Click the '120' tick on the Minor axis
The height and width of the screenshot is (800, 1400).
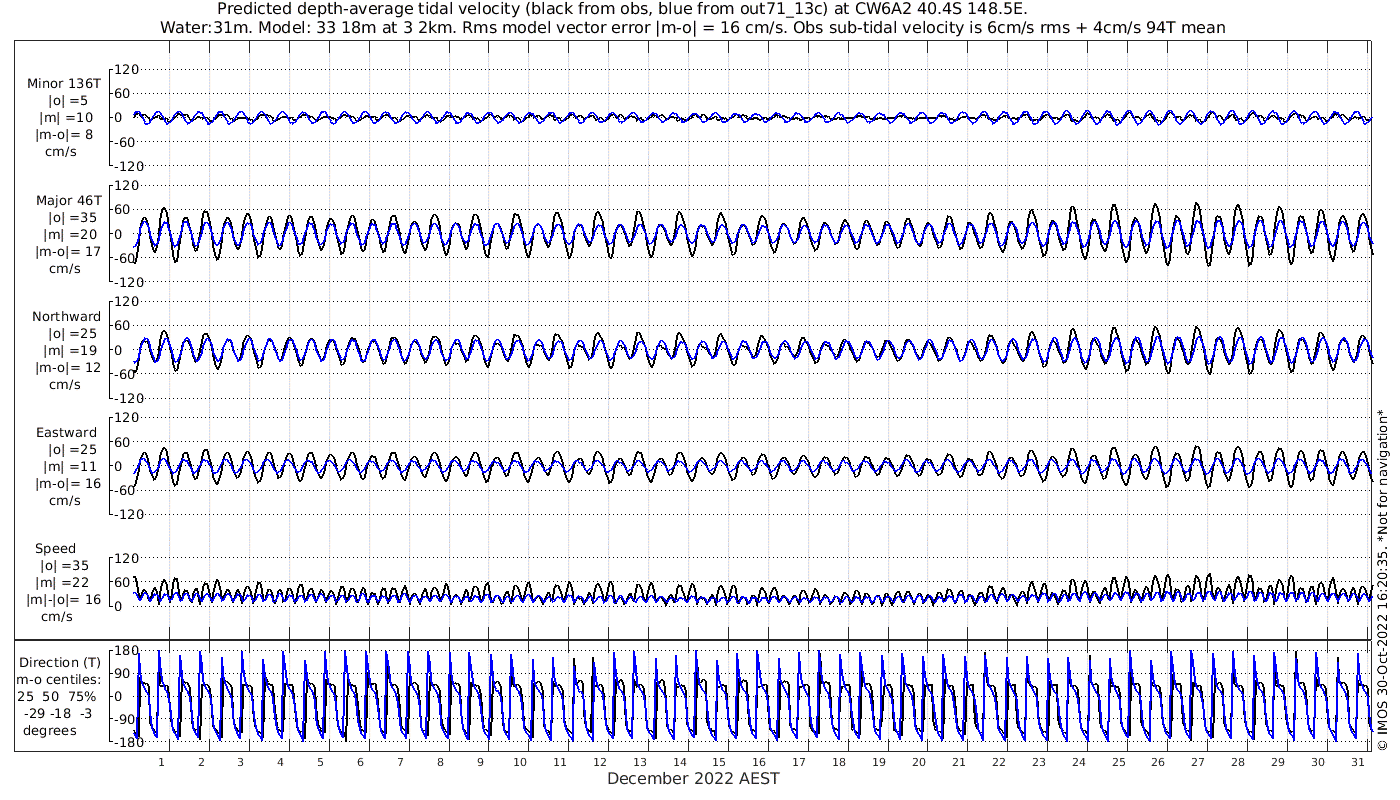pos(126,69)
